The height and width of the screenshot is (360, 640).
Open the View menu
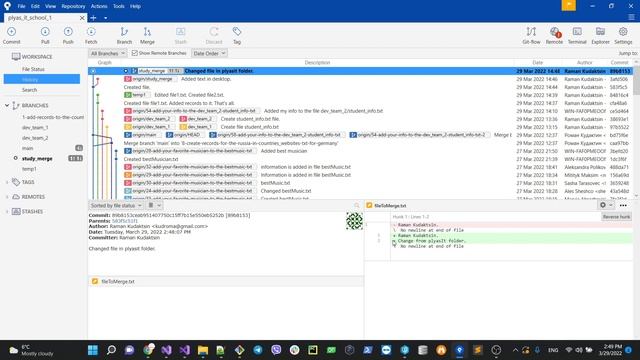50,6
